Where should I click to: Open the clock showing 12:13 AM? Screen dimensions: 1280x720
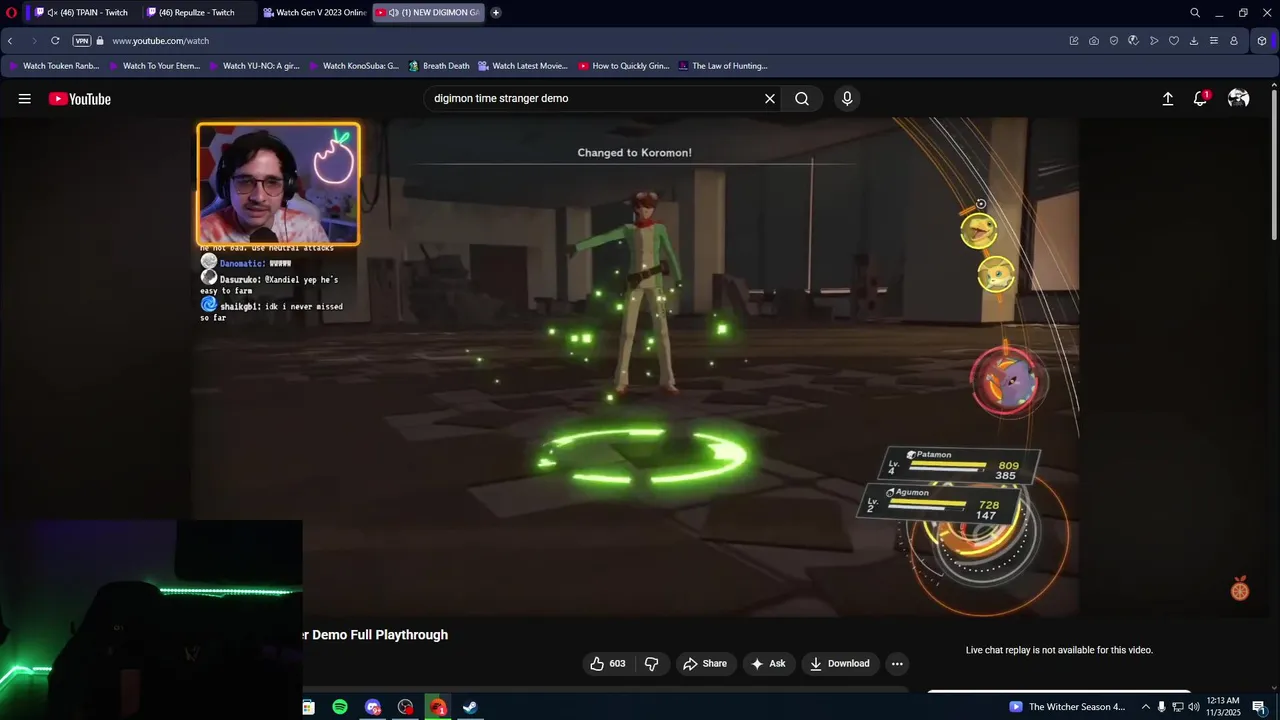pos(1223,707)
